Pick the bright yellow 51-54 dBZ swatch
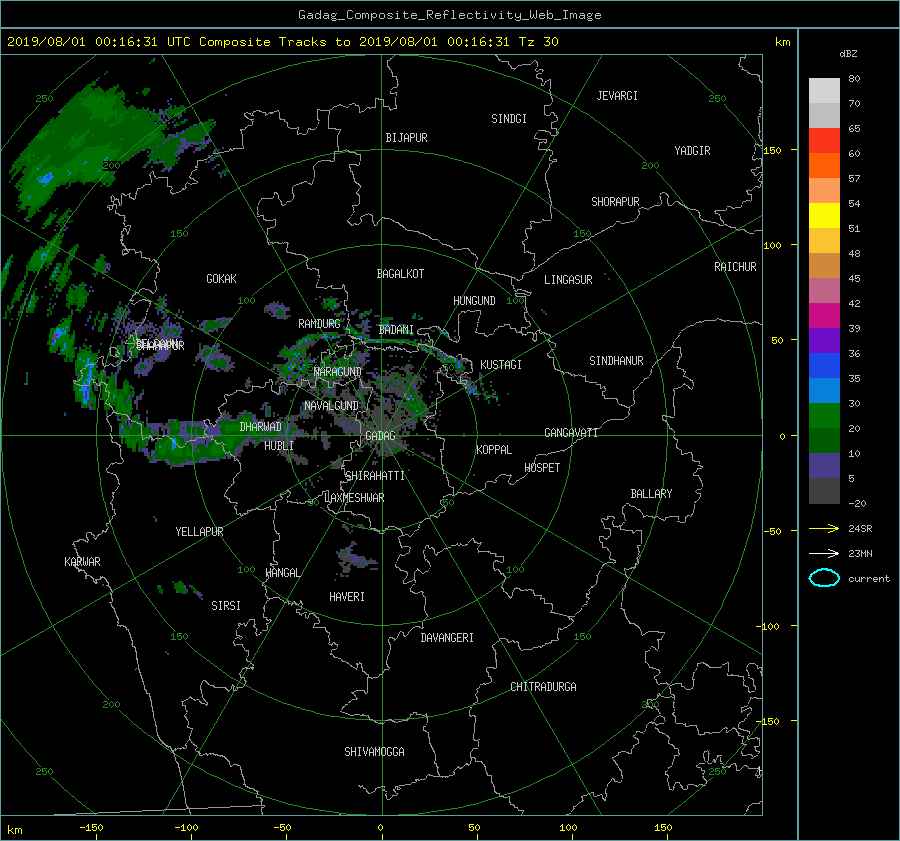 824,216
